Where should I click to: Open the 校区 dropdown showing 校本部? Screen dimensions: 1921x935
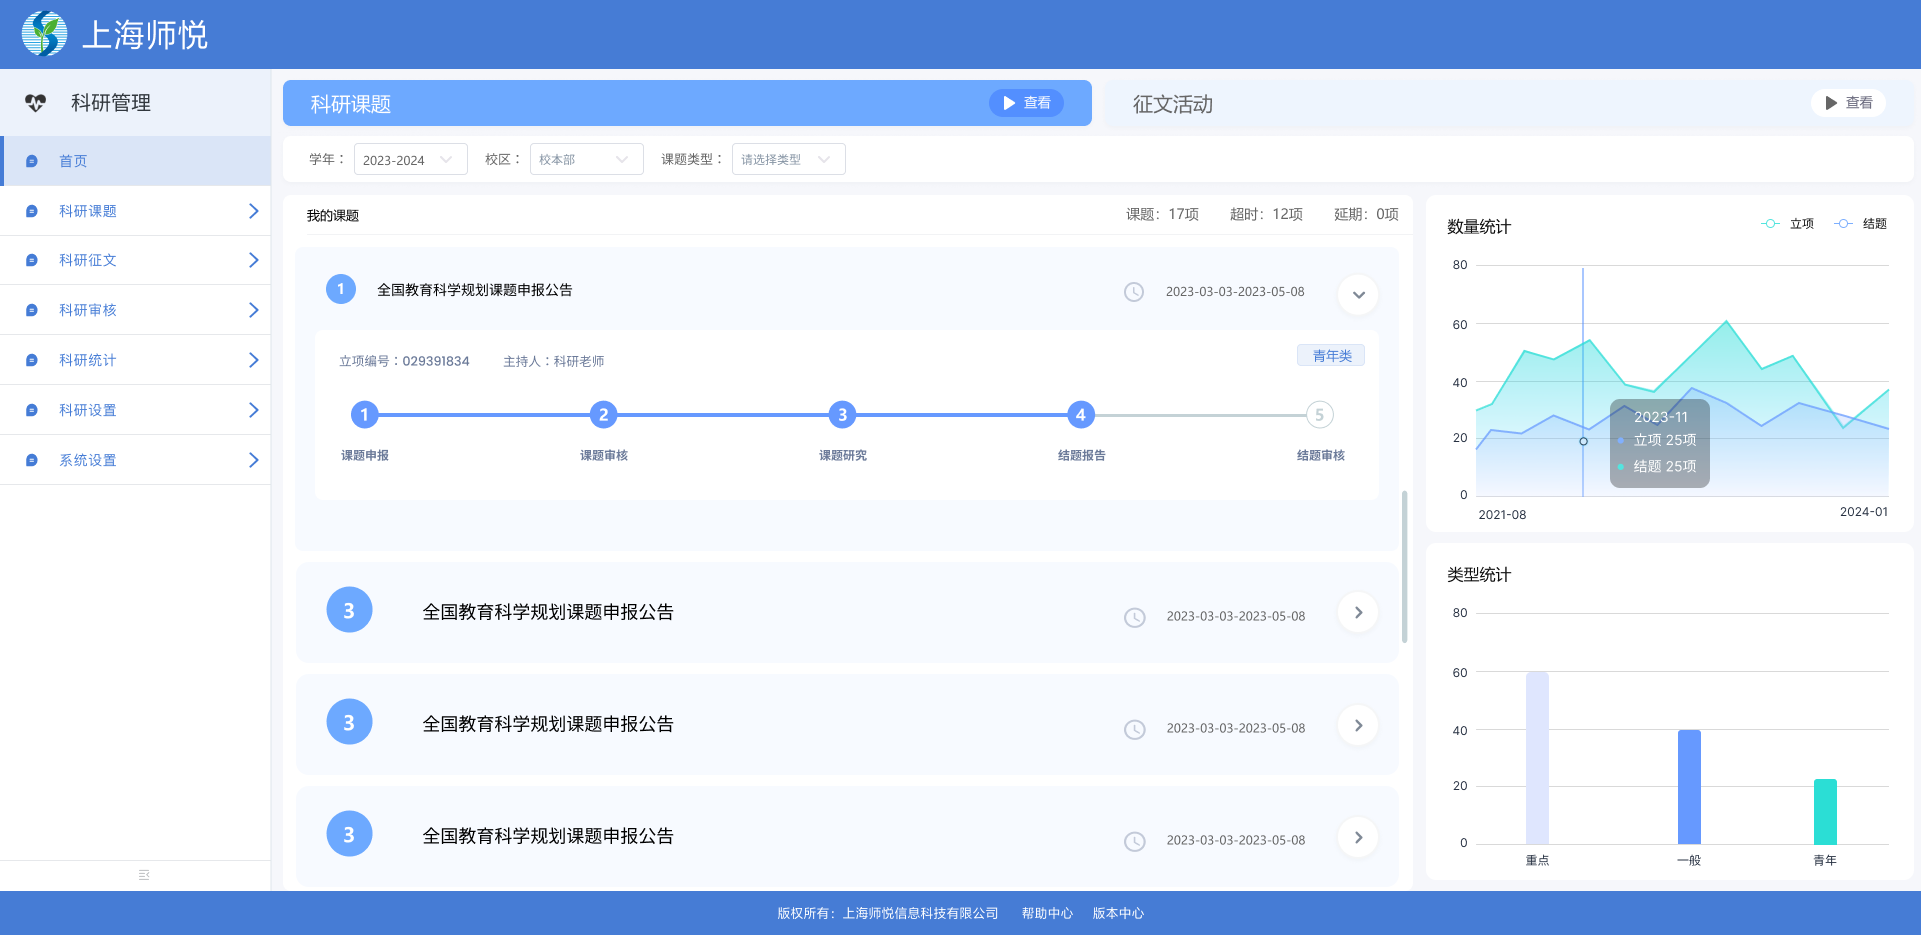586,158
